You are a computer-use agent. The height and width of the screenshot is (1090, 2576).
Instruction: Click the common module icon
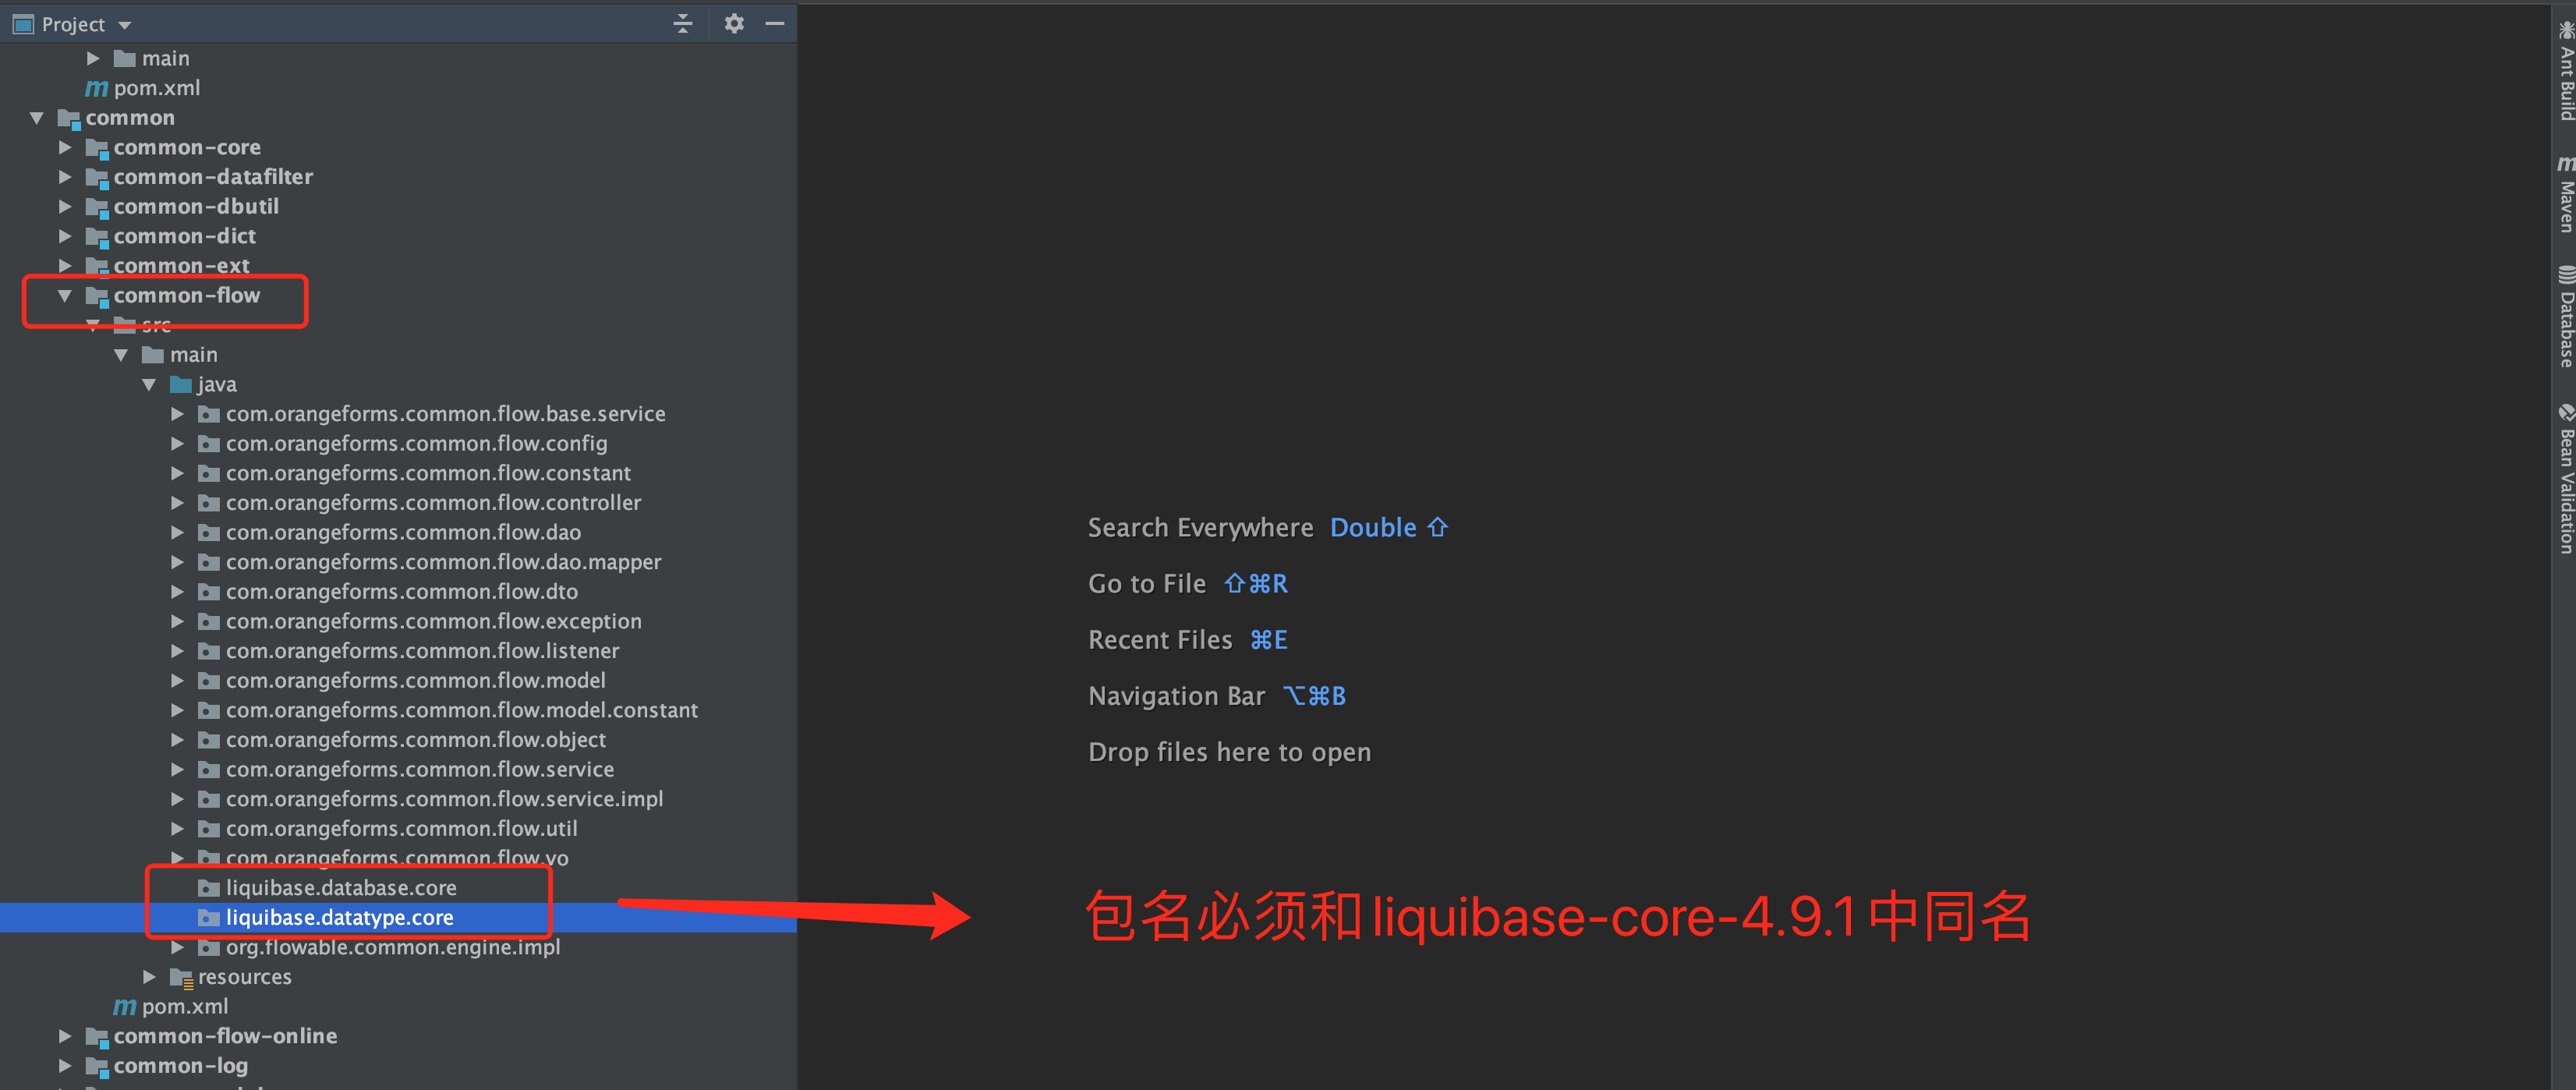point(70,118)
